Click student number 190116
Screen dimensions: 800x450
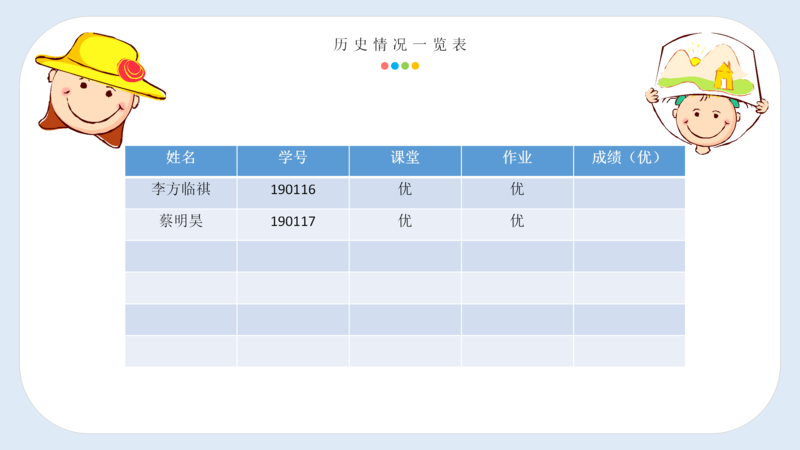[293, 192]
